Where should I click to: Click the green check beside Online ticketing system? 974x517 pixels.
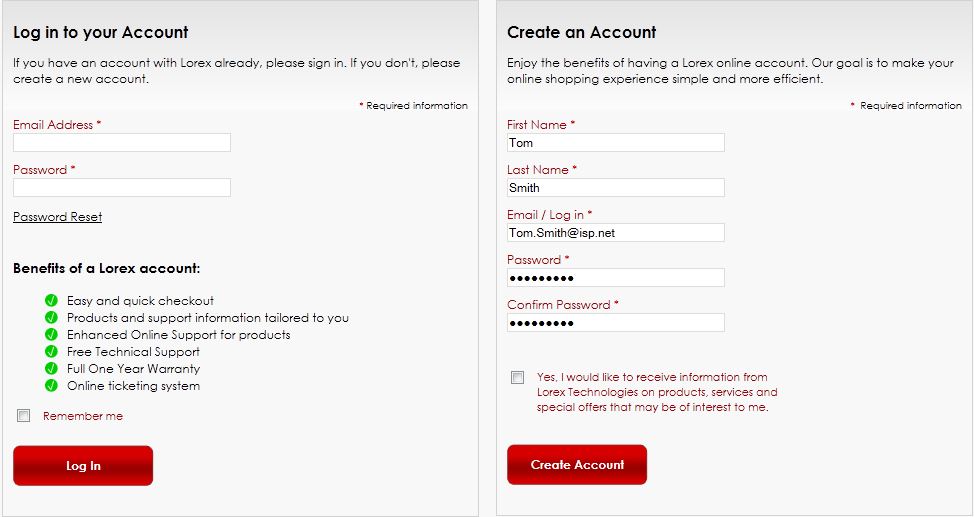click(52, 386)
